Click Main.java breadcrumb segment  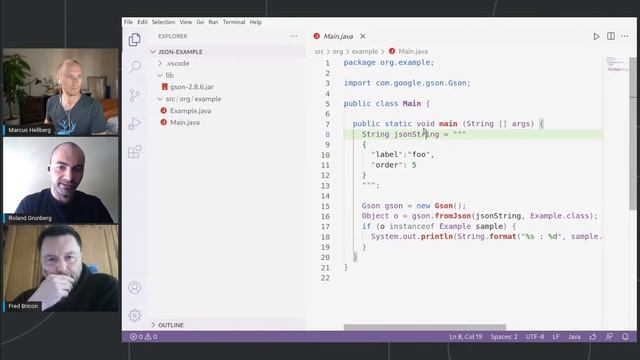413,51
